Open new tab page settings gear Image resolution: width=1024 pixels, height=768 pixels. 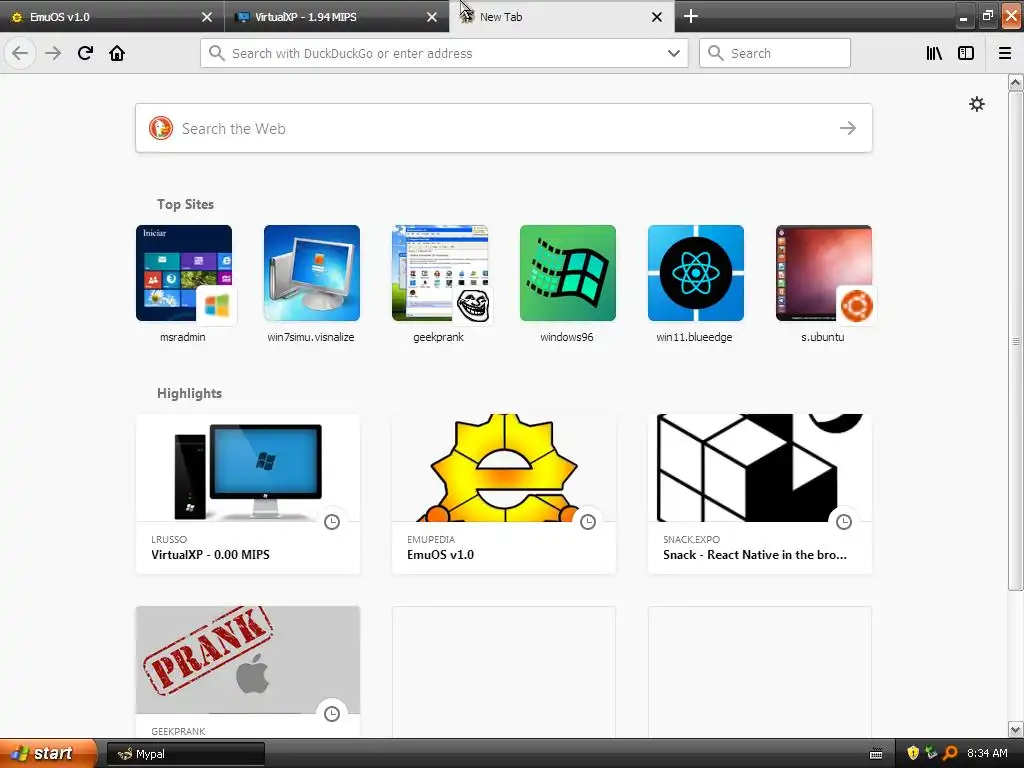pos(976,104)
